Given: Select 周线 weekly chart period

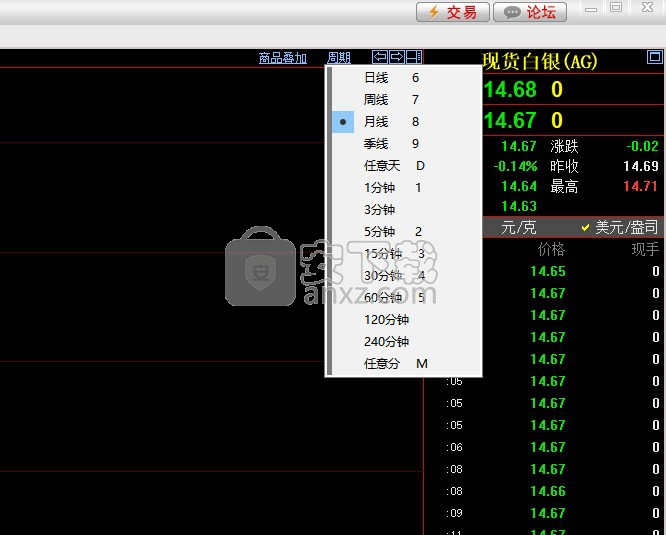Looking at the screenshot, I should click(x=390, y=100).
